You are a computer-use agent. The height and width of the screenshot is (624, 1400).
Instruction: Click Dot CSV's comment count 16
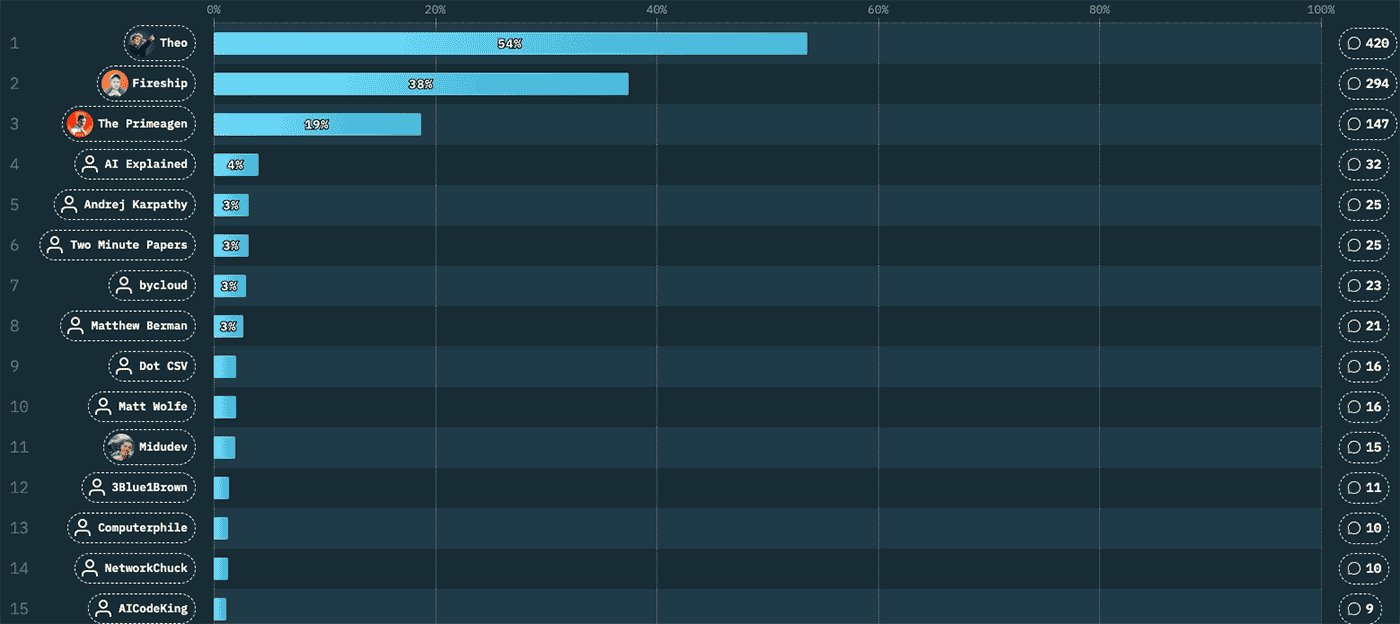[1374, 366]
